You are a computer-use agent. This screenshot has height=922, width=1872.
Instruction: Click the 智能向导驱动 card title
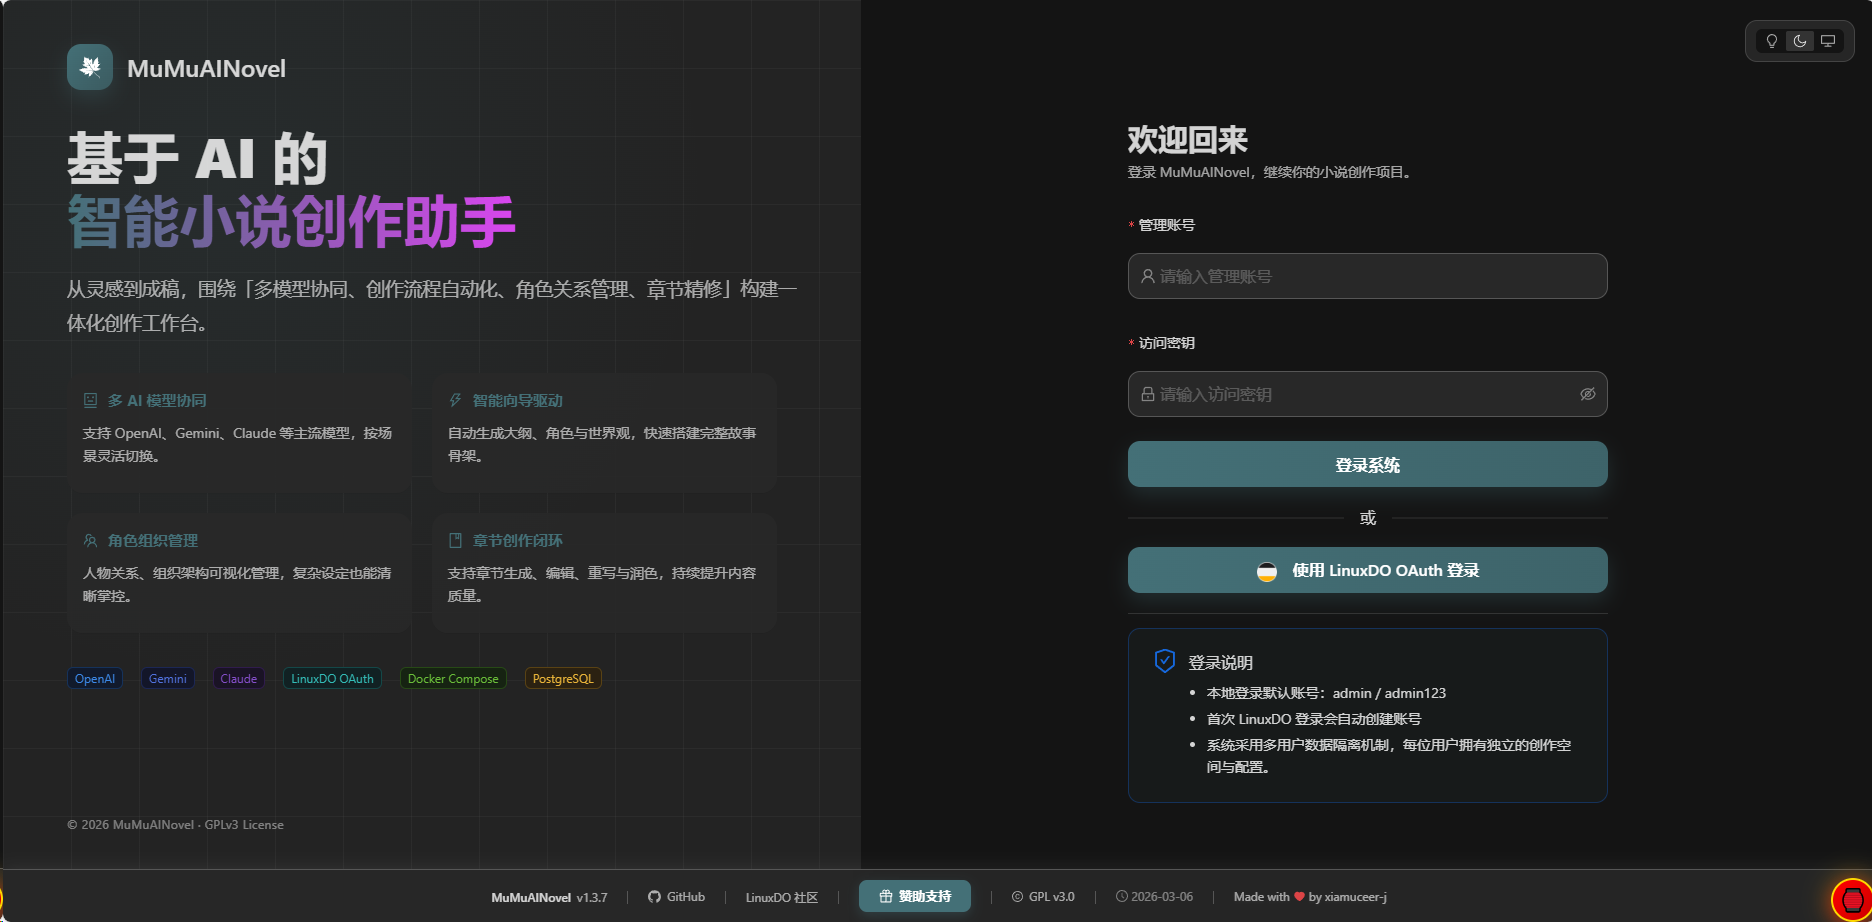(518, 400)
